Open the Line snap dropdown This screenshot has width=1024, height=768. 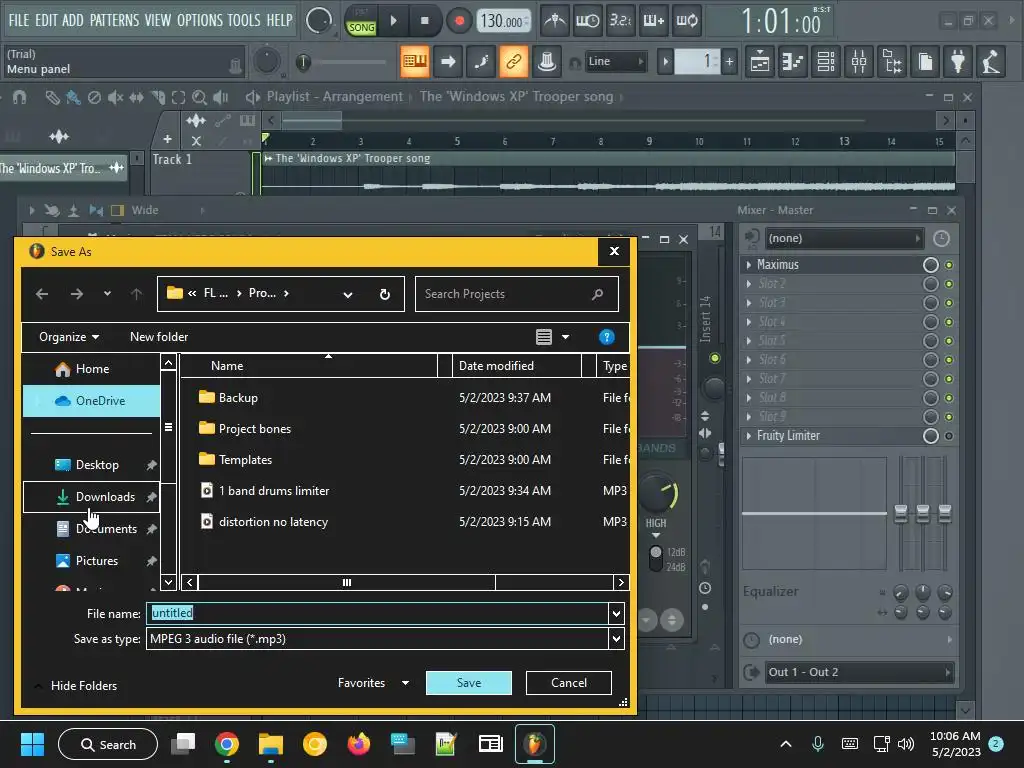coord(615,61)
